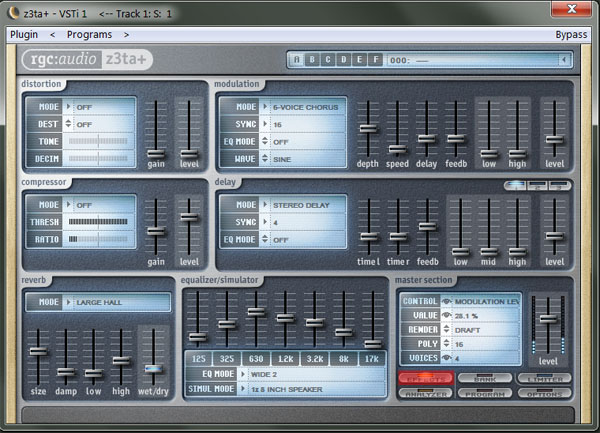This screenshot has height=433, width=600.
Task: Click the 125 EQ band frequency label
Action: (x=199, y=359)
